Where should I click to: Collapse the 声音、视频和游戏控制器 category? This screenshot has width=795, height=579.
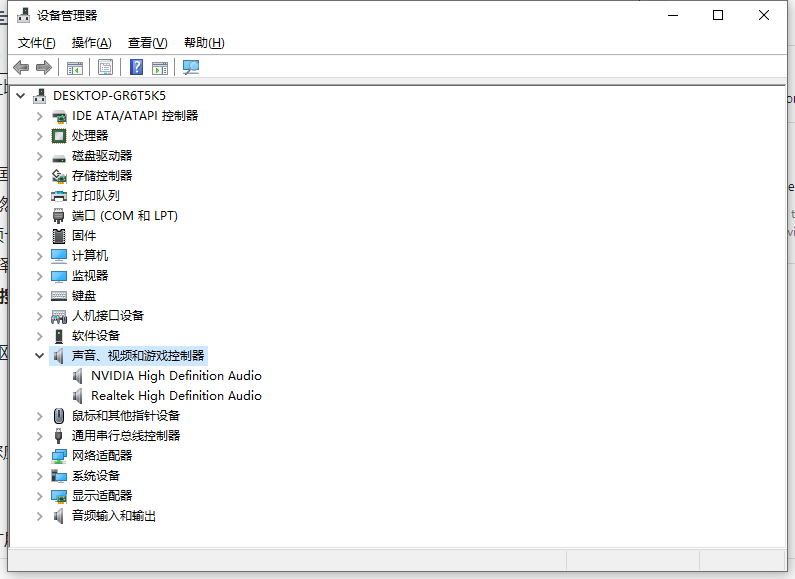40,356
